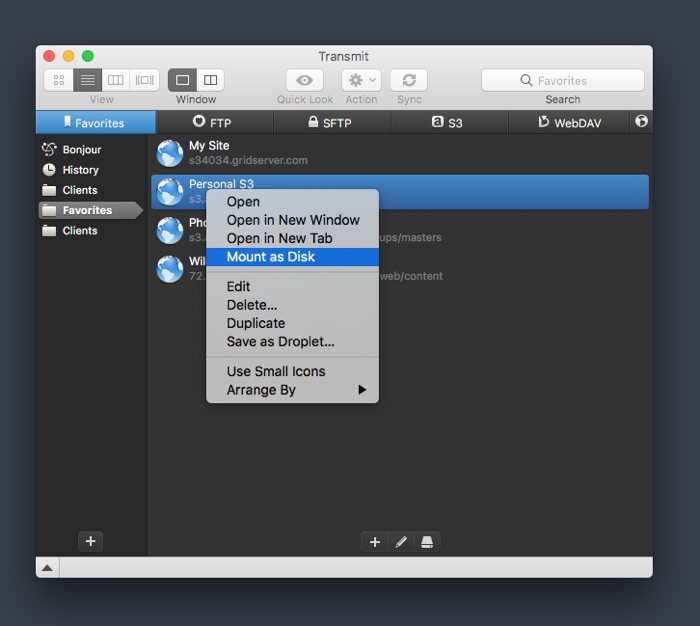This screenshot has width=700, height=626.
Task: Click the Personal S3 globe icon
Action: [x=170, y=192]
